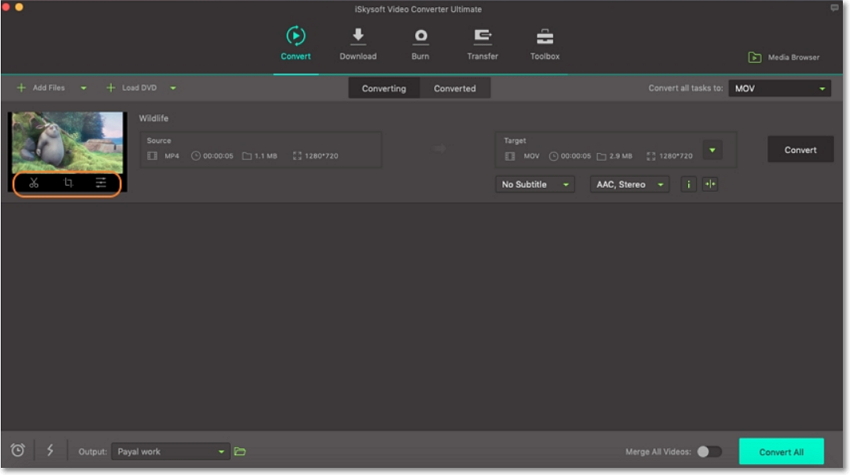Open Media Browser
Image resolution: width=850 pixels, height=475 pixels.
click(x=784, y=57)
